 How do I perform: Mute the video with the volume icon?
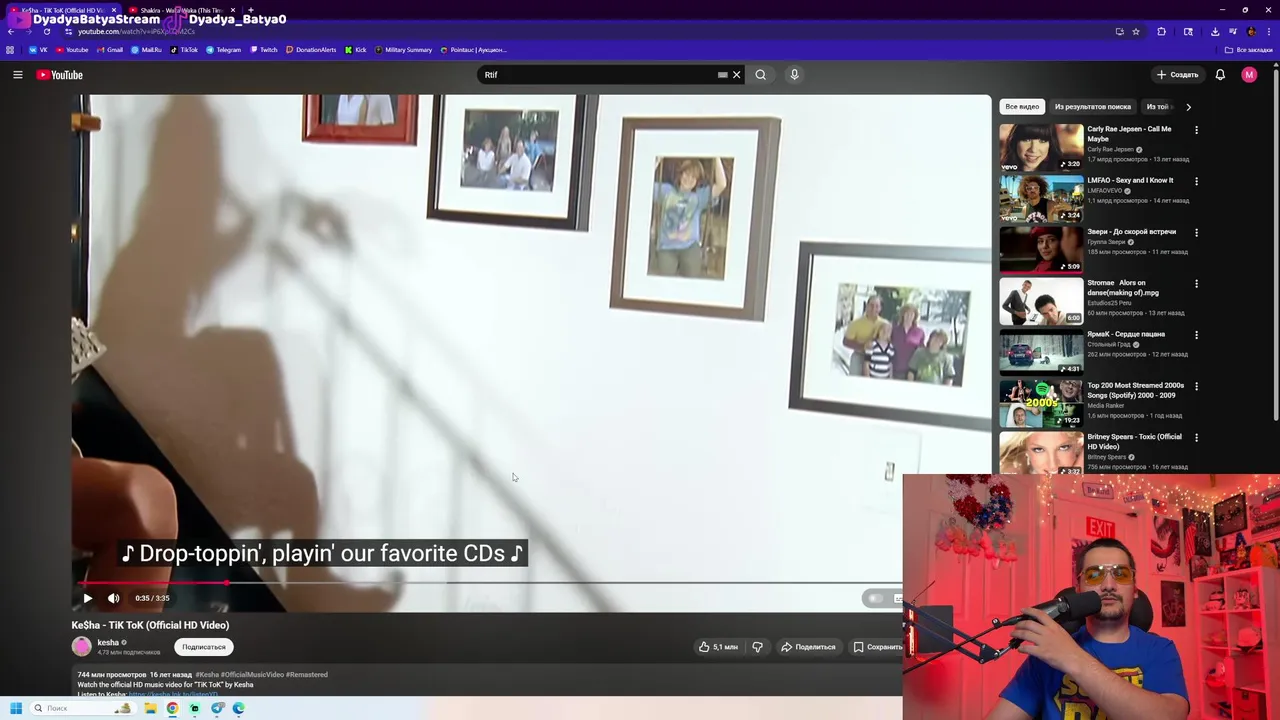(113, 598)
